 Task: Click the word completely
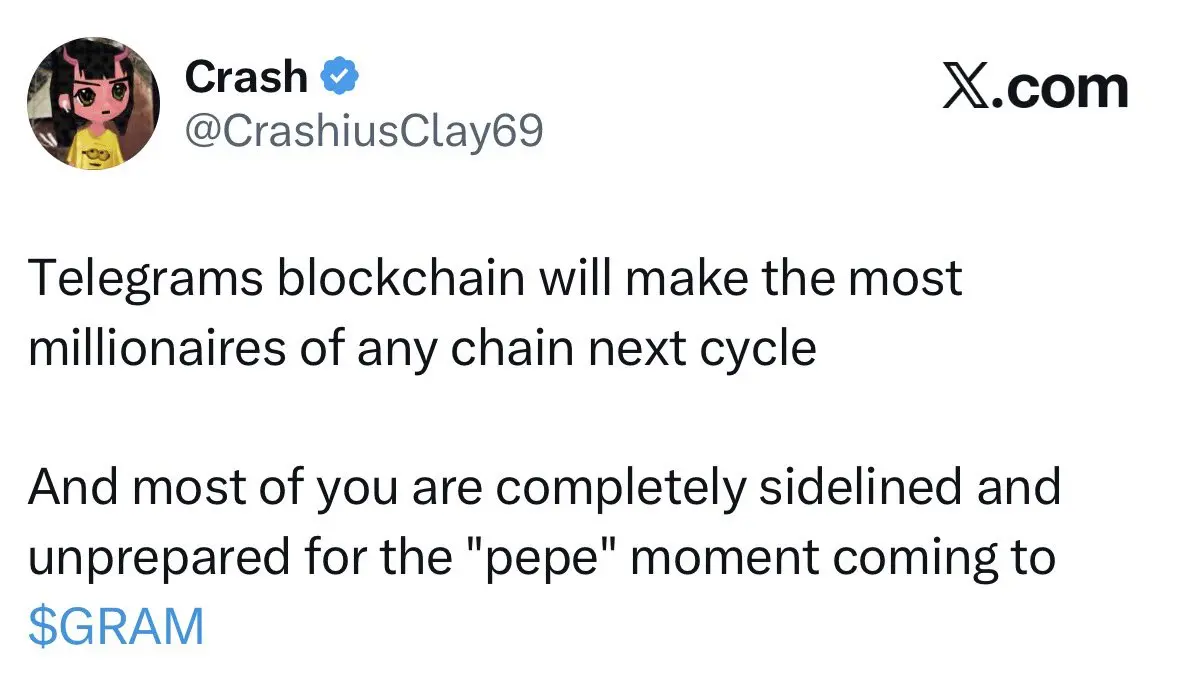coord(620,488)
